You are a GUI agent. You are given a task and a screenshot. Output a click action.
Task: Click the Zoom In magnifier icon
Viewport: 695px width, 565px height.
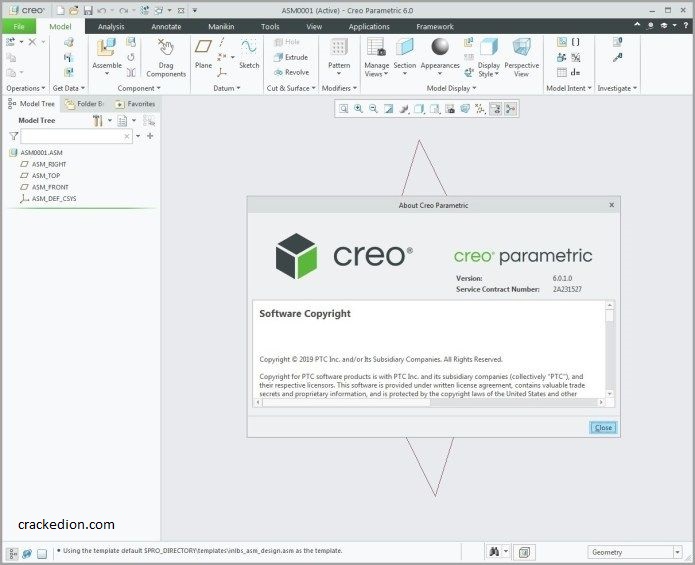pyautogui.click(x=359, y=109)
